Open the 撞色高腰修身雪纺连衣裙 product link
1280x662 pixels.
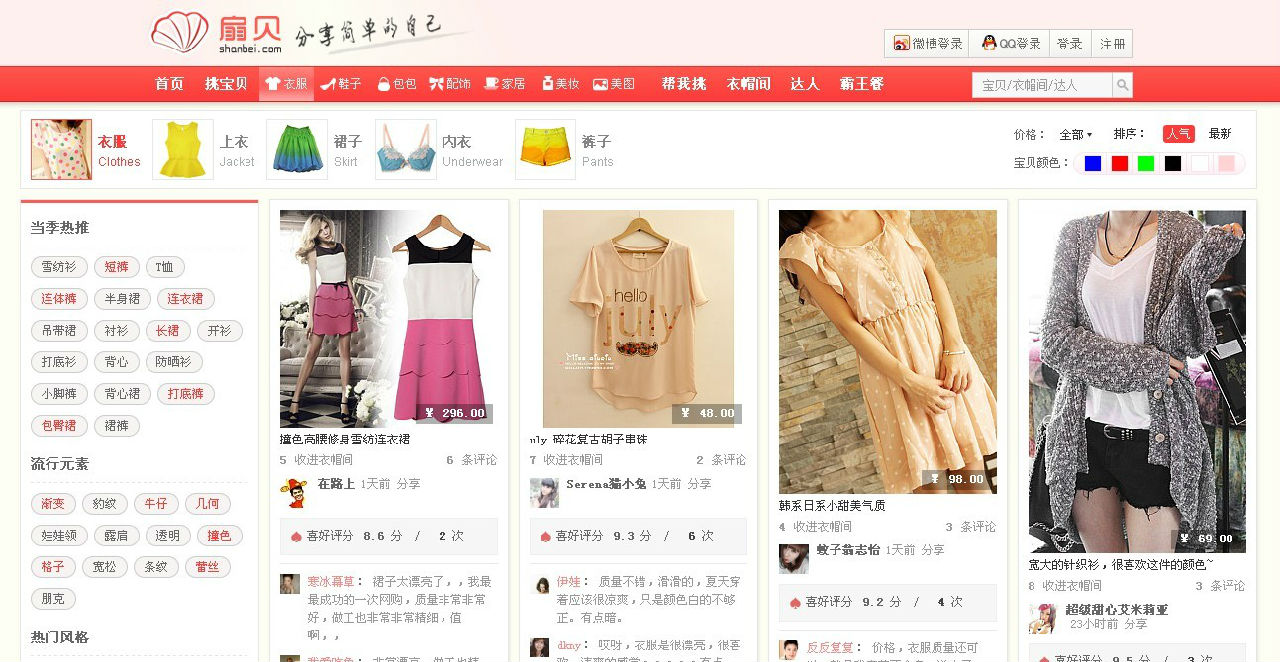pos(345,439)
